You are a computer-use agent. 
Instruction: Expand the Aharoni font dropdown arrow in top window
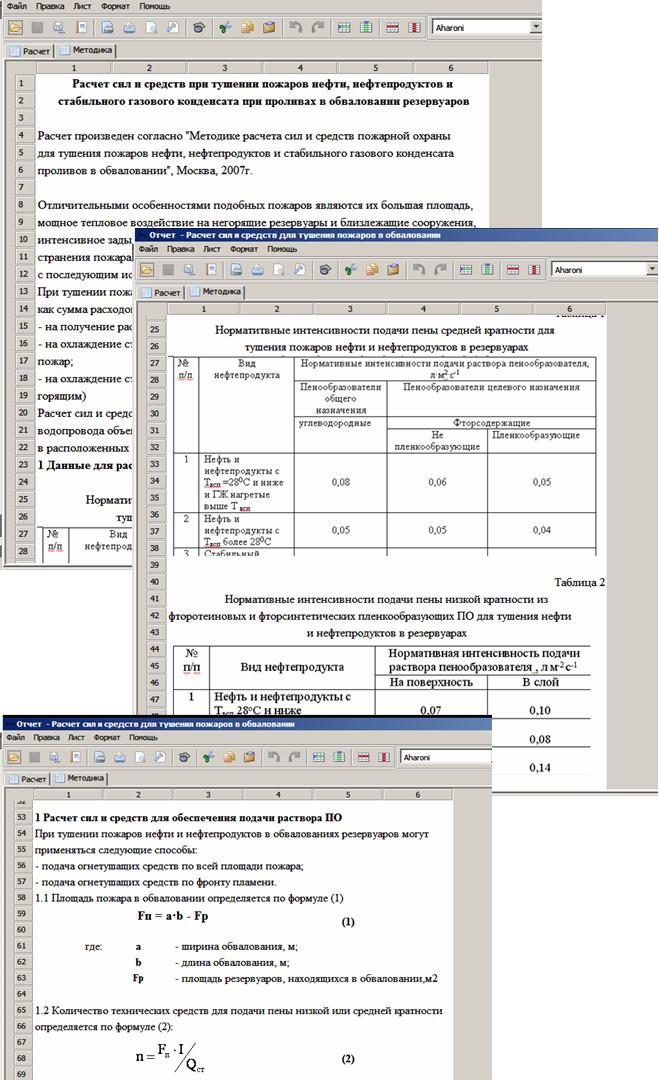pyautogui.click(x=536, y=27)
